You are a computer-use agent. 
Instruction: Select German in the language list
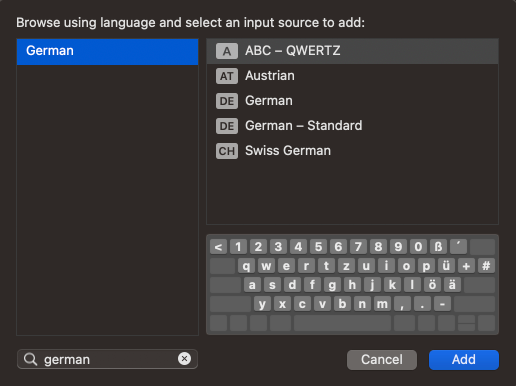click(107, 51)
